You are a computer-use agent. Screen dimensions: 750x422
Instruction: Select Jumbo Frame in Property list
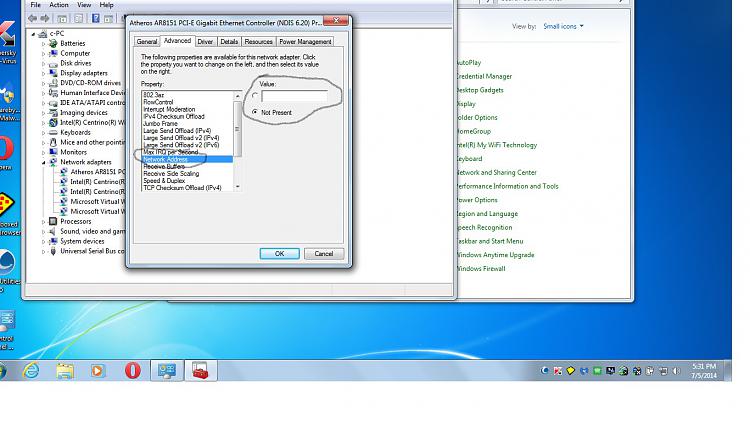(161, 123)
